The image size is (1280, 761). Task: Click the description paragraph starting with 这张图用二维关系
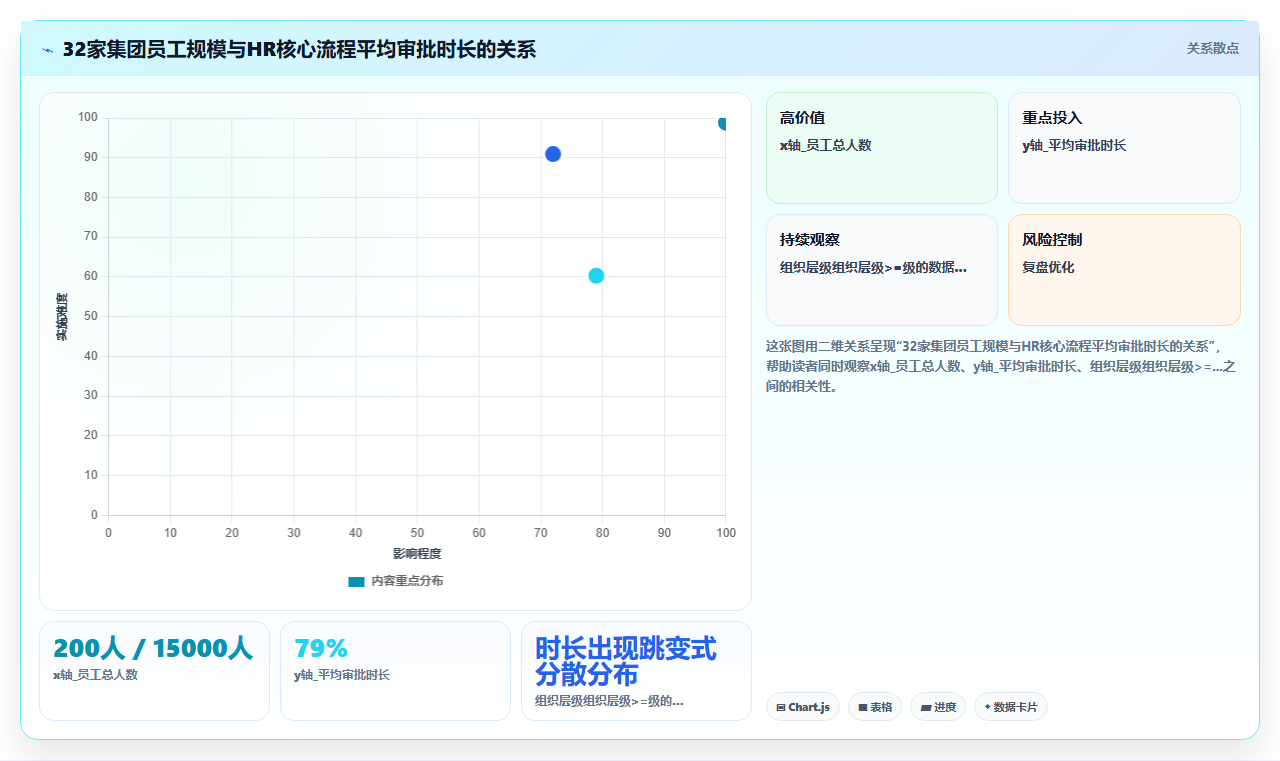click(x=1001, y=366)
